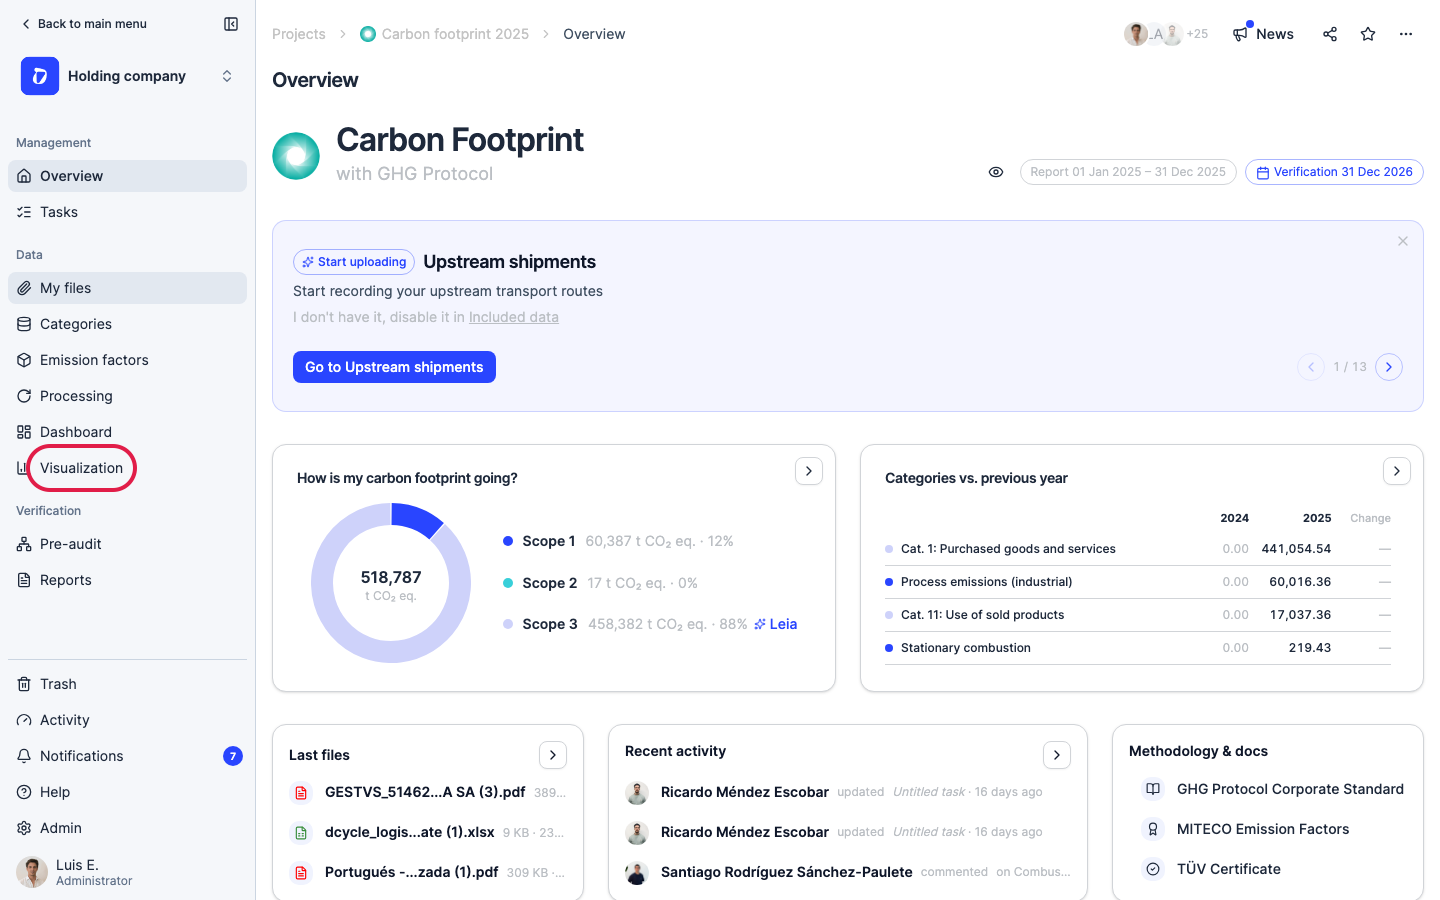
Task: Expand Categories vs. previous year card
Action: tap(1397, 471)
